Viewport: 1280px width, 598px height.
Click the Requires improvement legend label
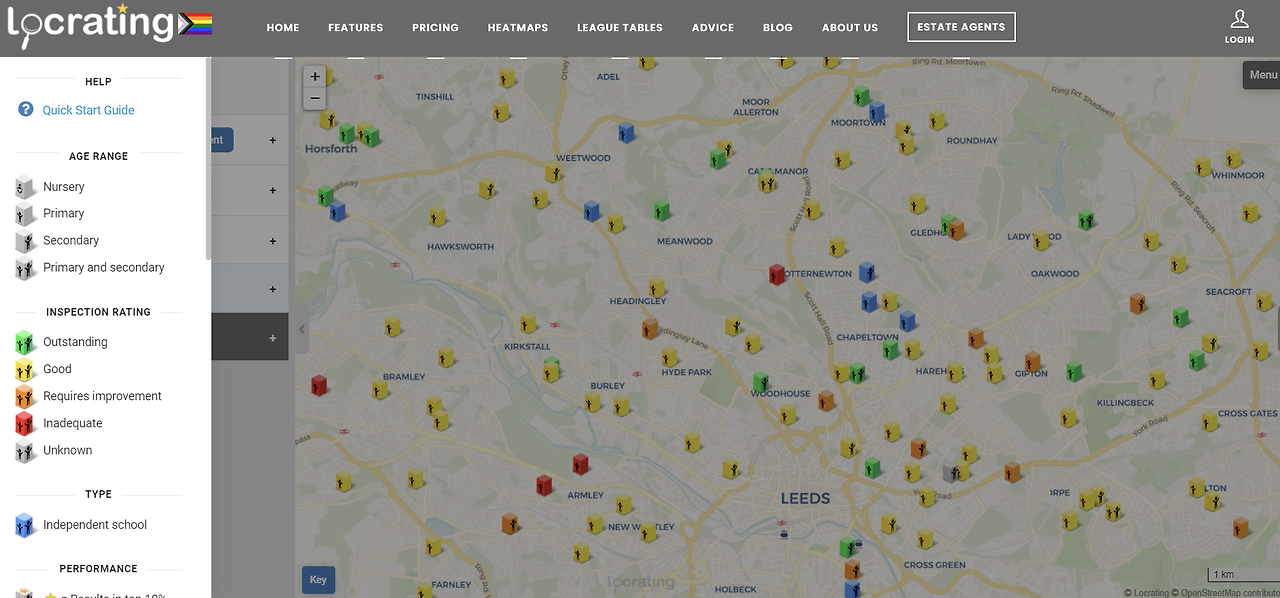[x=102, y=396]
